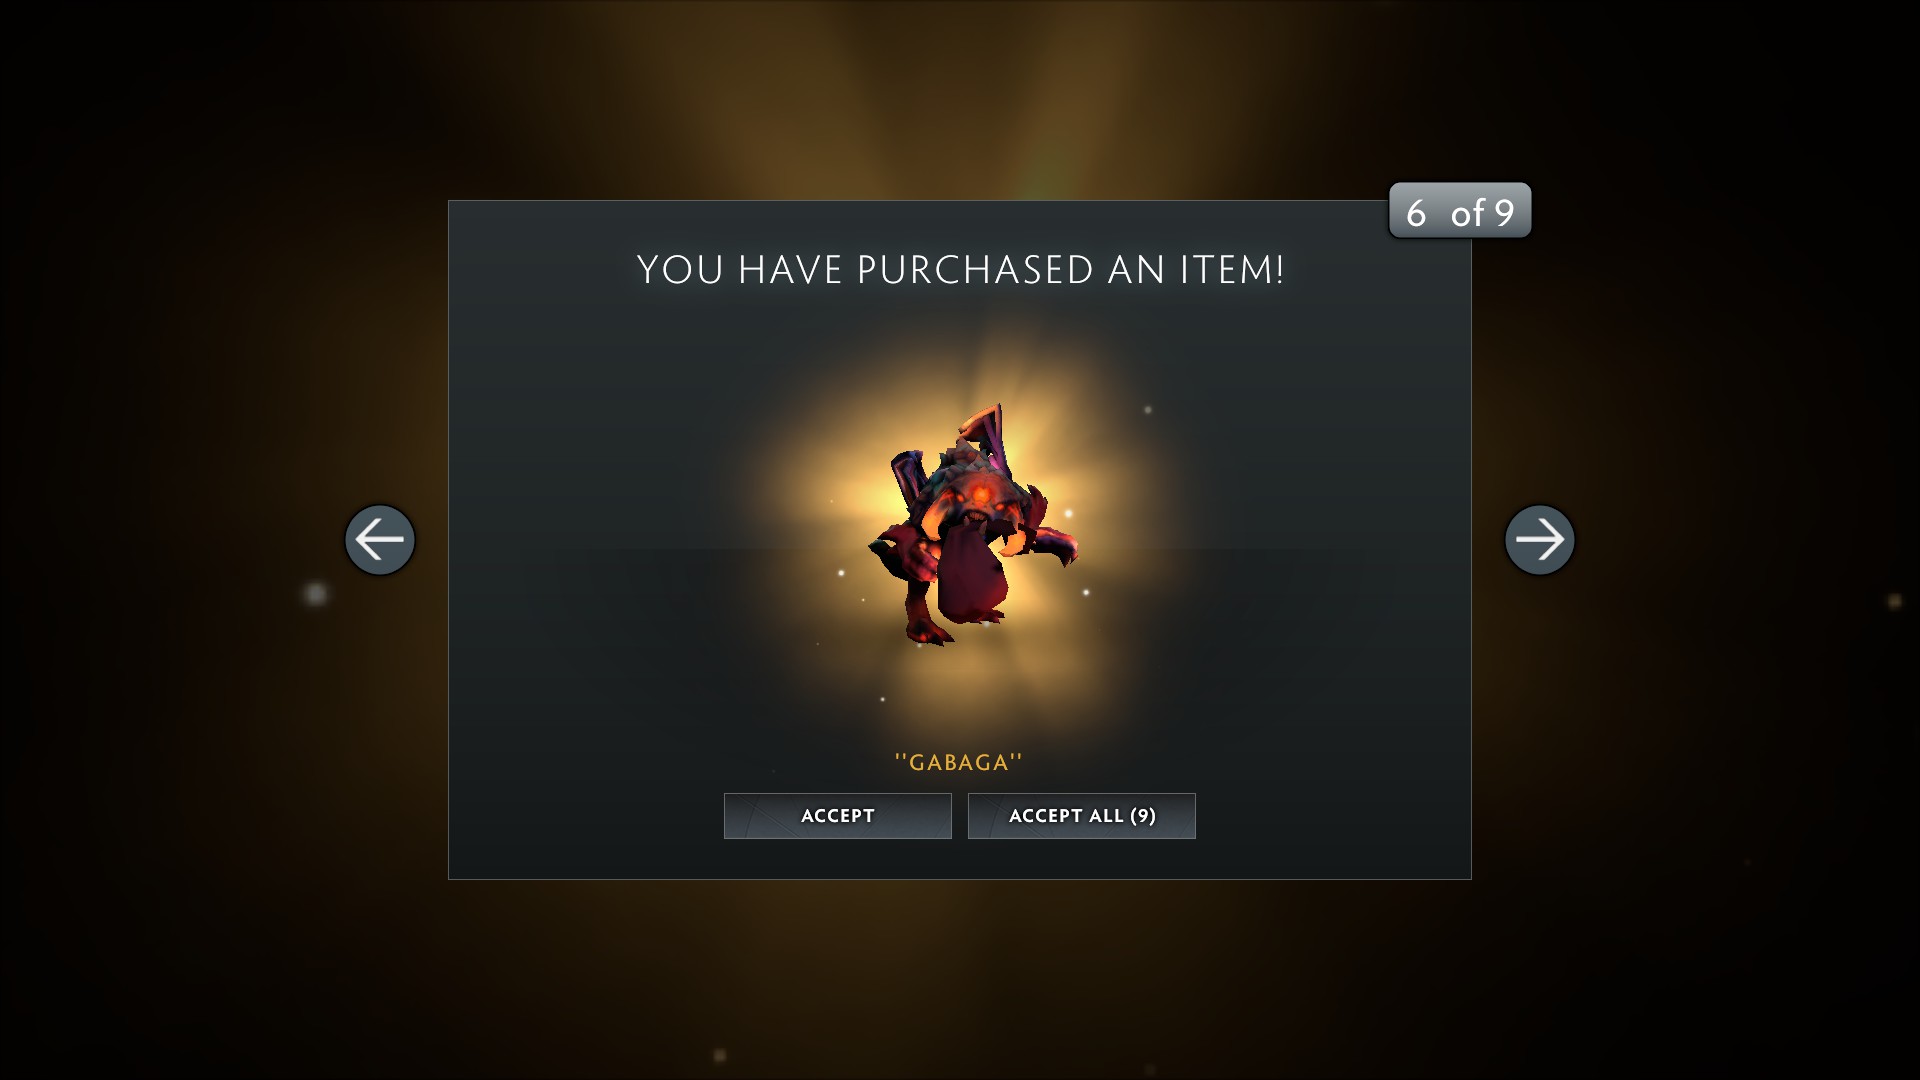Click the word "PURCHASED" in the title
Image resolution: width=1920 pixels, height=1080 pixels.
click(975, 270)
